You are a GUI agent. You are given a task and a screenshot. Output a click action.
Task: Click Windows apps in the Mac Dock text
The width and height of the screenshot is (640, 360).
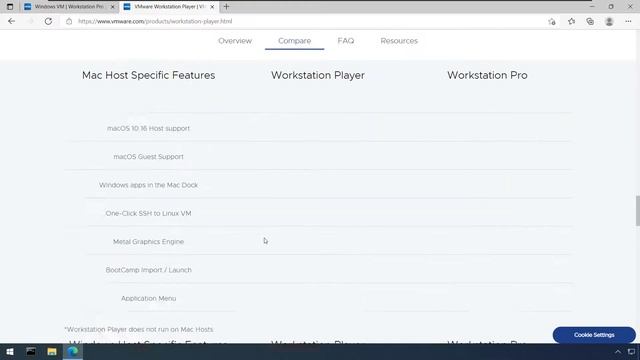[149, 185]
